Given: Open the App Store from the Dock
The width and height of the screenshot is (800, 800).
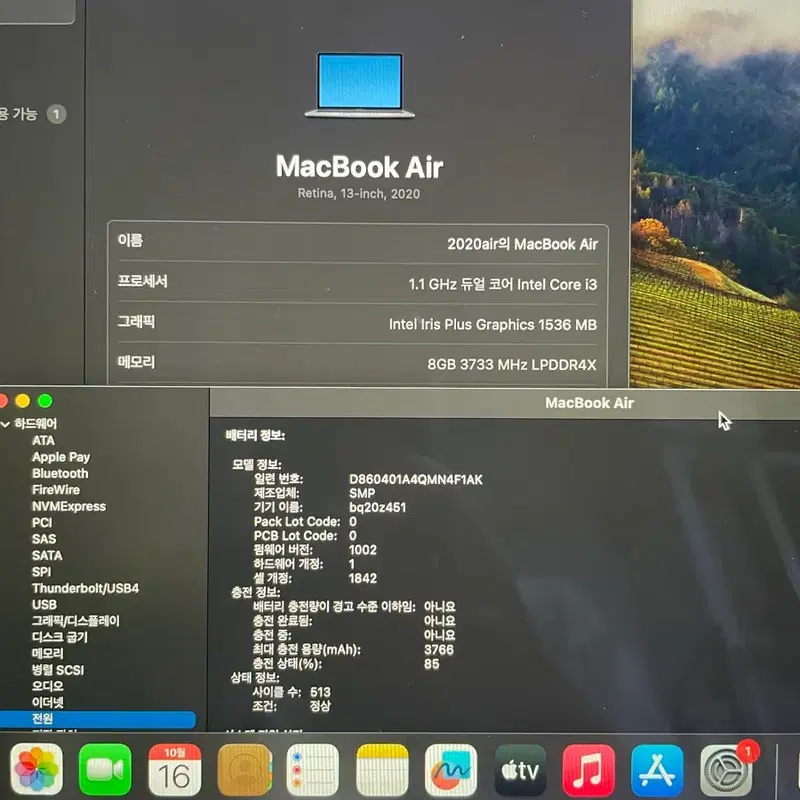Looking at the screenshot, I should [658, 769].
